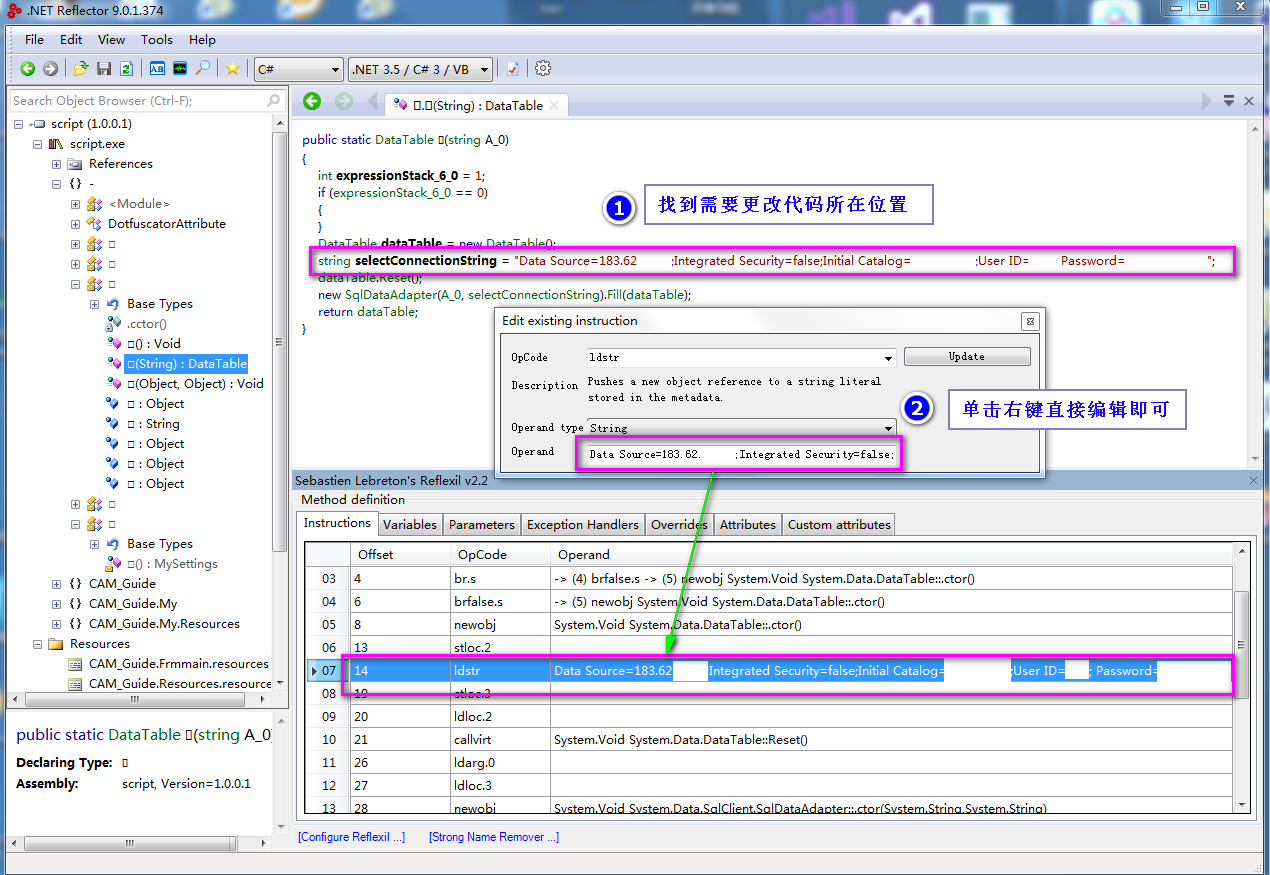Select the callvirt instruction row

coord(770,740)
